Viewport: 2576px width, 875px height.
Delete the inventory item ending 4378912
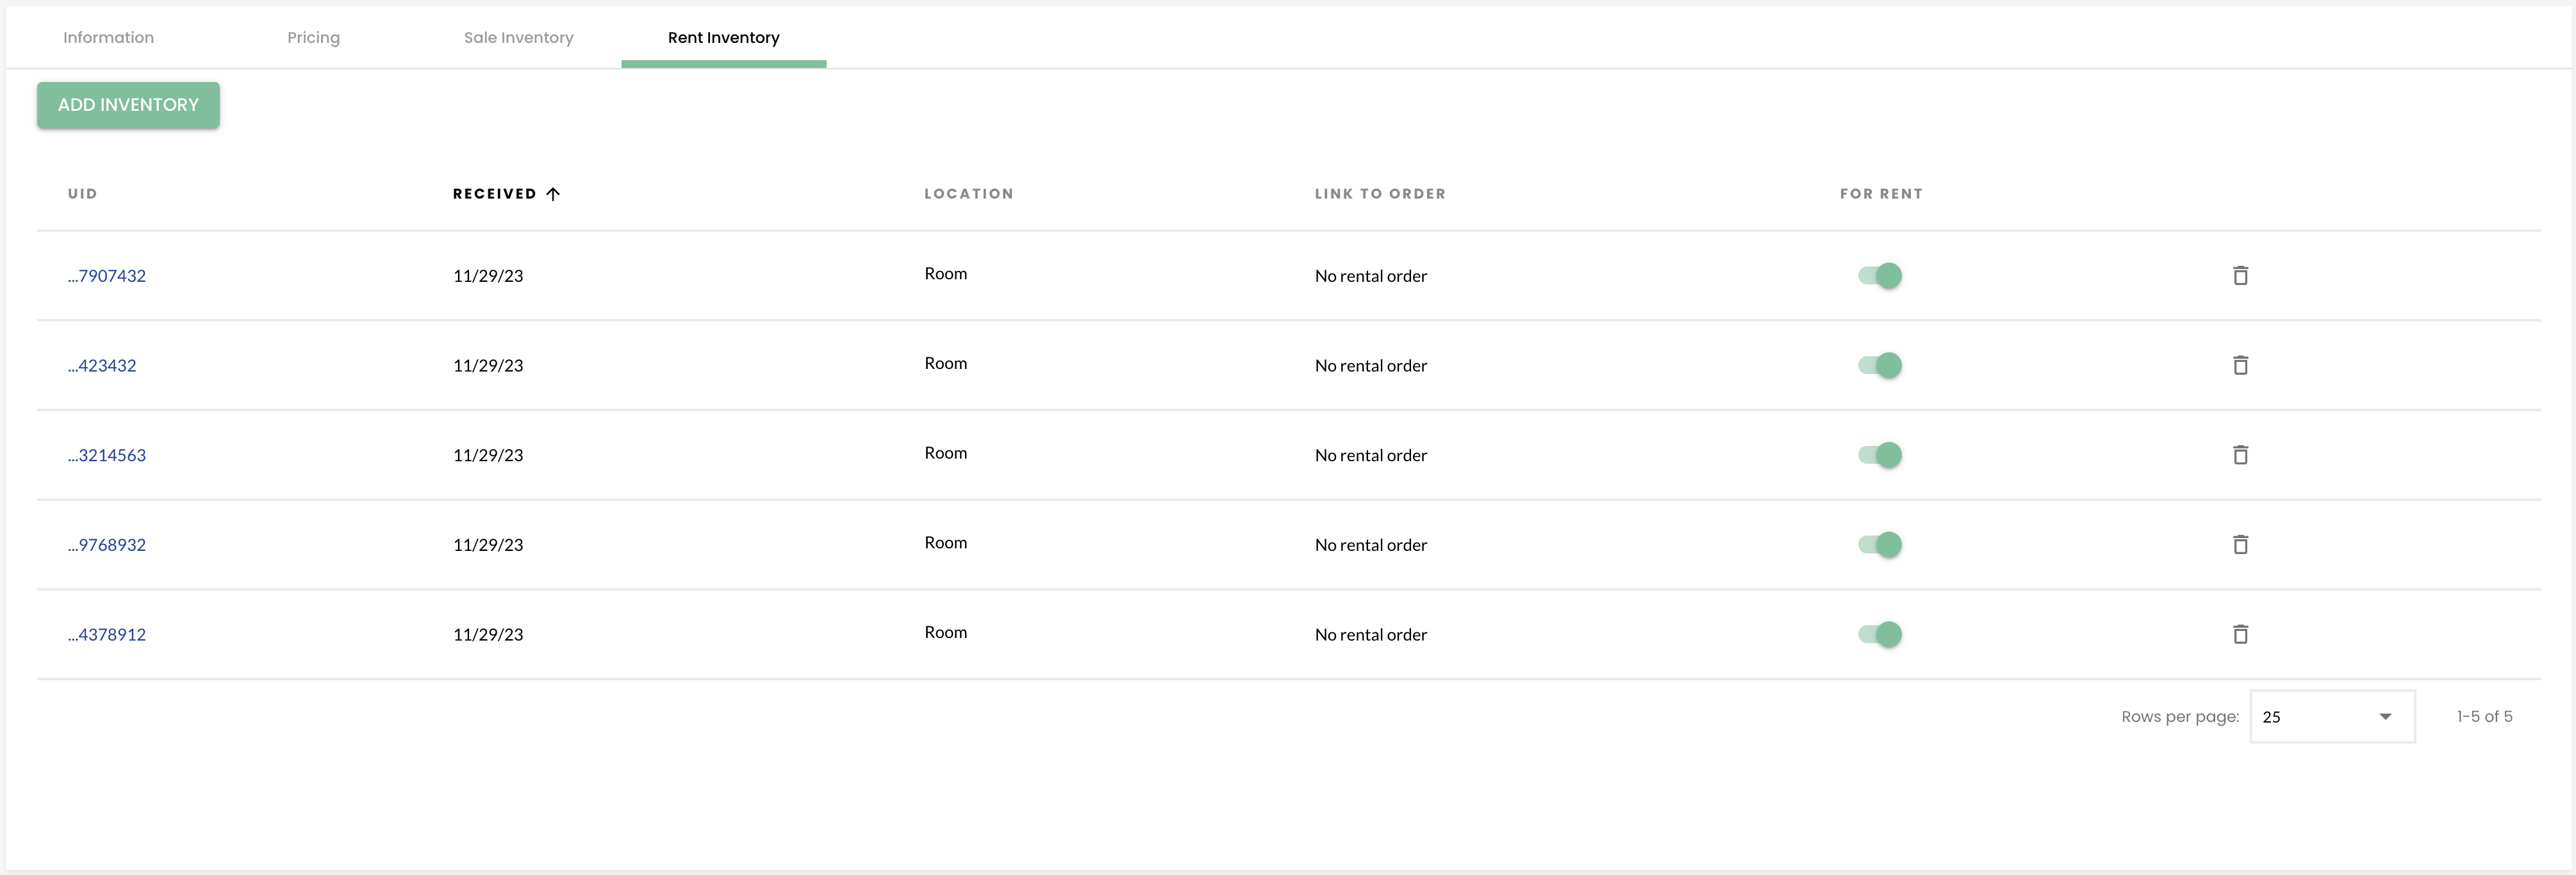coord(2240,634)
